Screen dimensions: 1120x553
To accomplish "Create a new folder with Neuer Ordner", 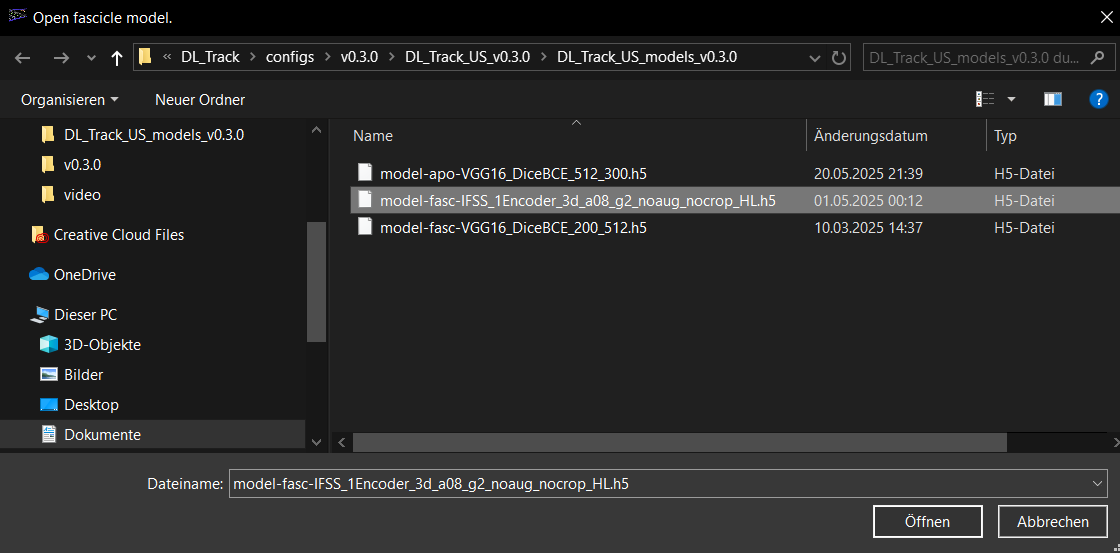I will coord(200,100).
